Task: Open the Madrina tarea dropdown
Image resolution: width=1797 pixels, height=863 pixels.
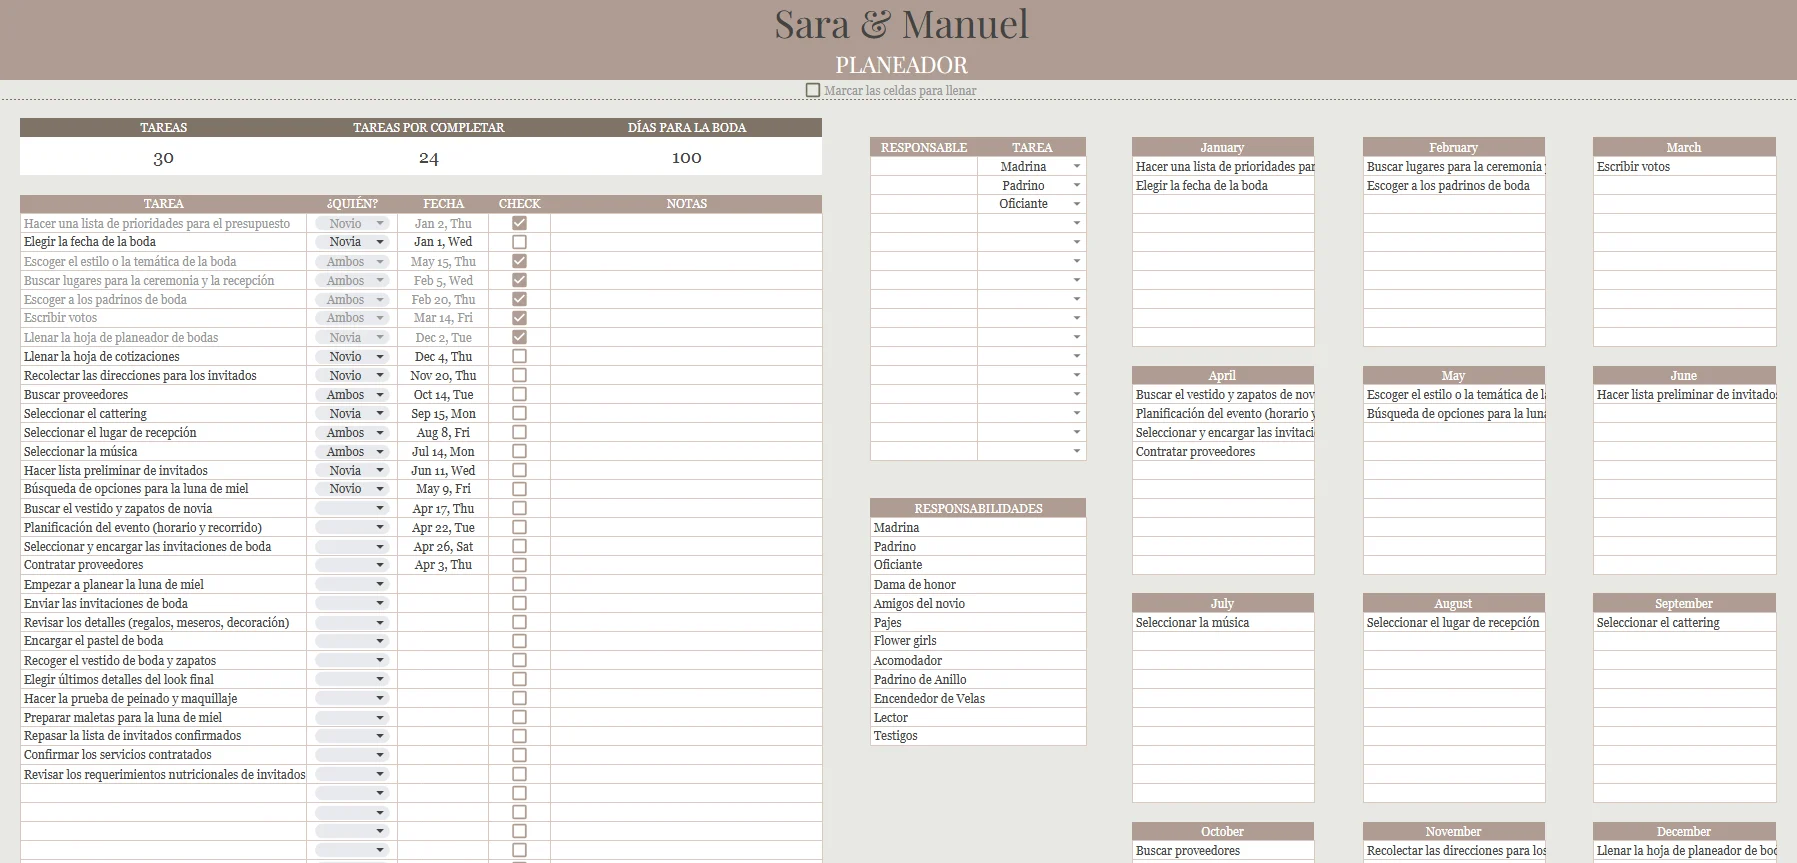Action: [1077, 167]
